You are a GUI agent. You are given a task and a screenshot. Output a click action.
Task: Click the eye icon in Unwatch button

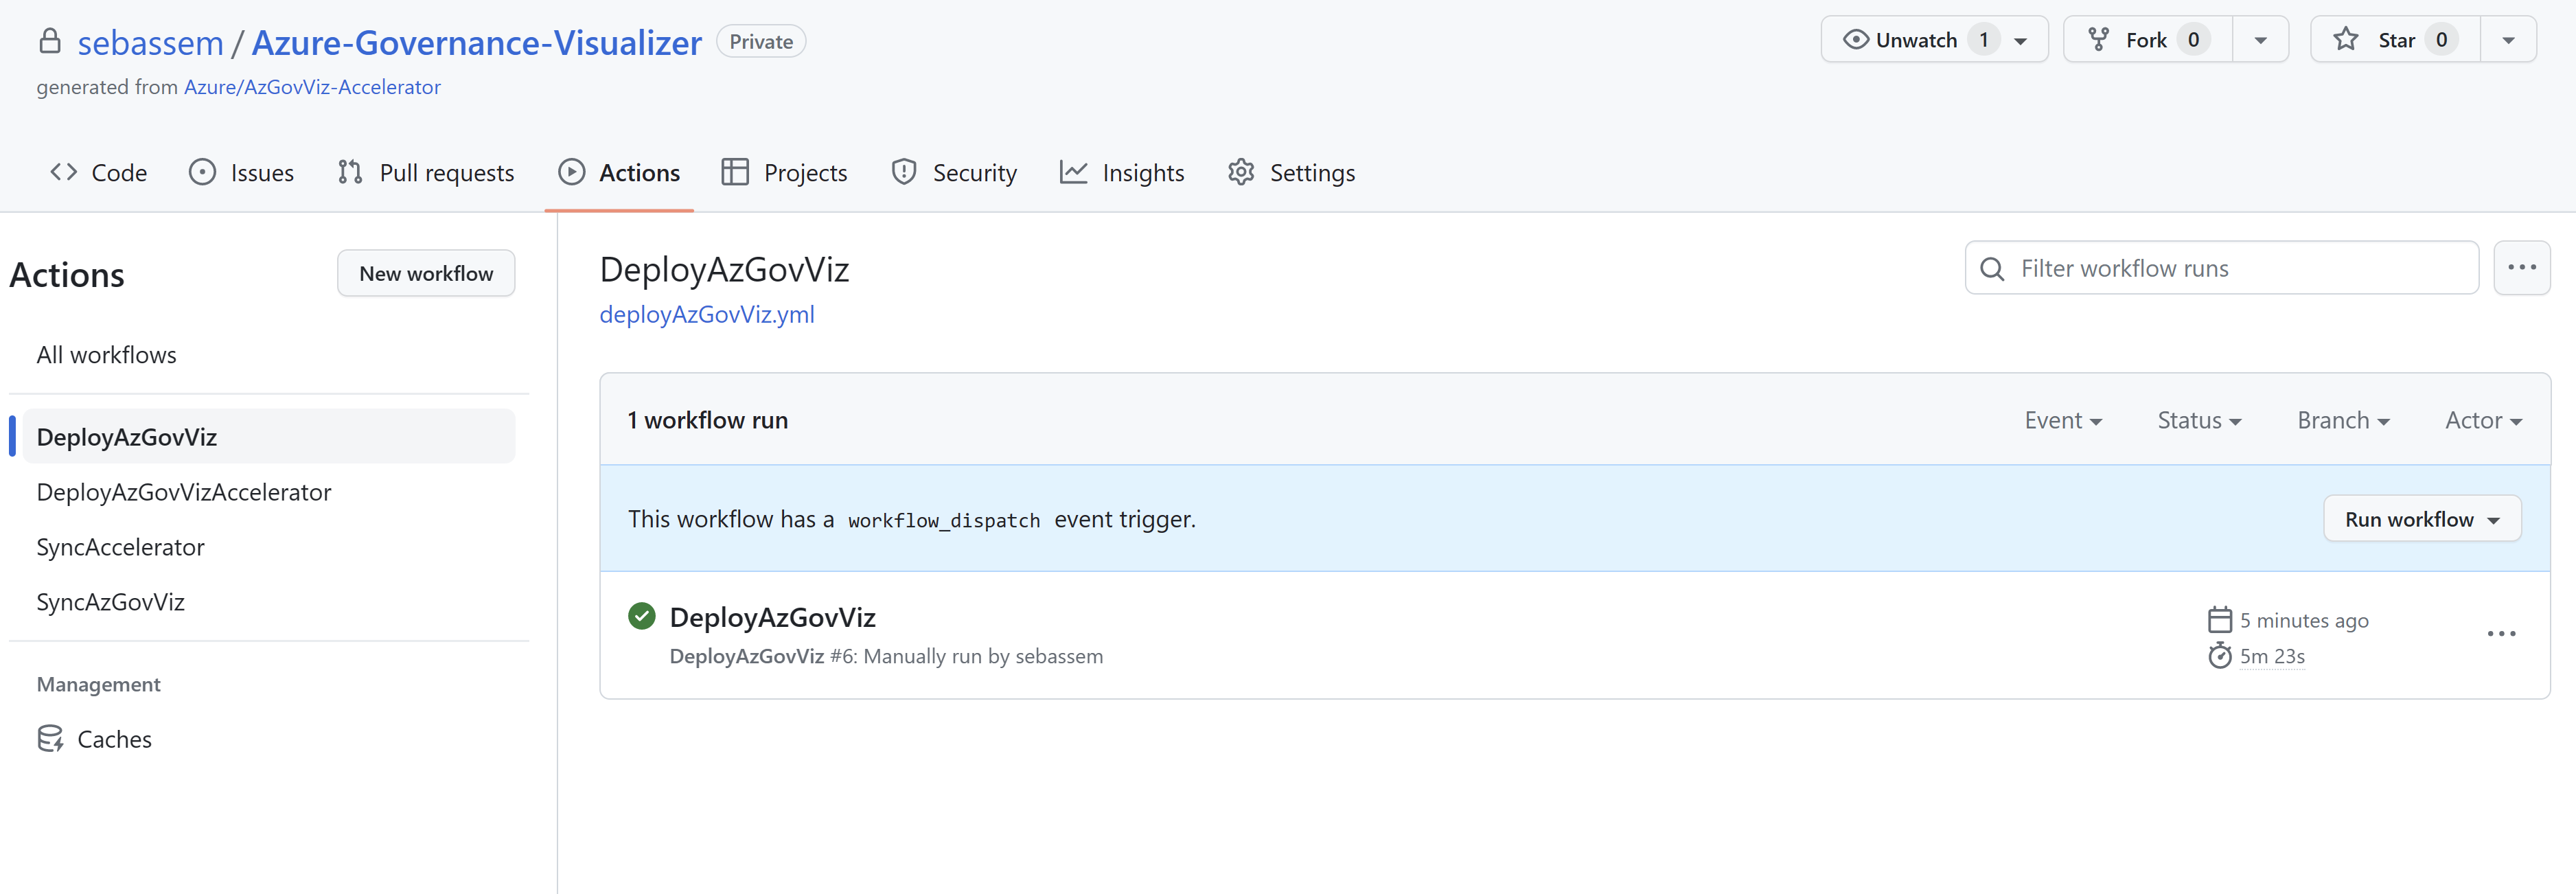point(1855,40)
